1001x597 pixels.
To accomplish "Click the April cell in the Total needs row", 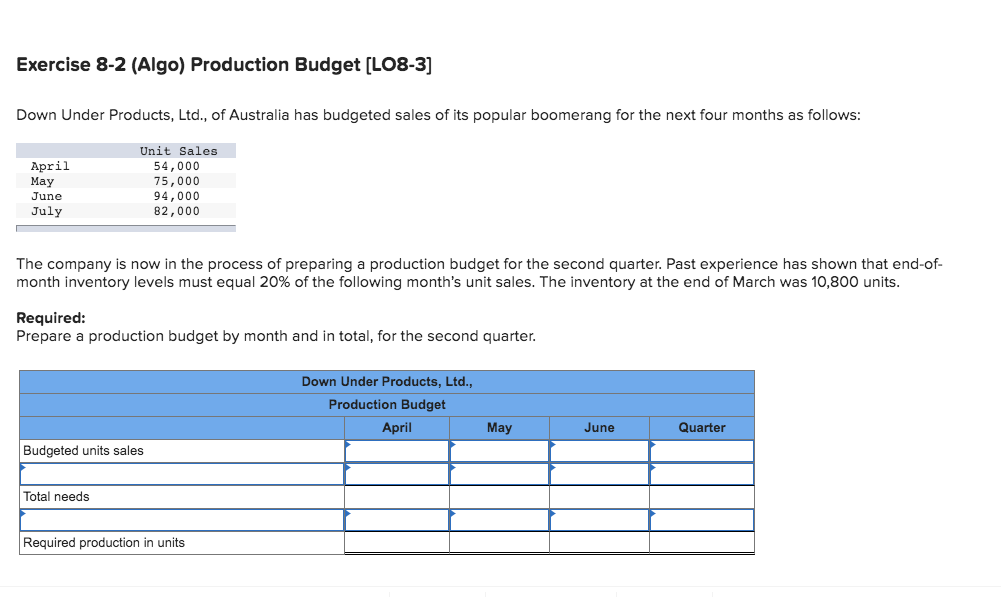I will click(397, 496).
